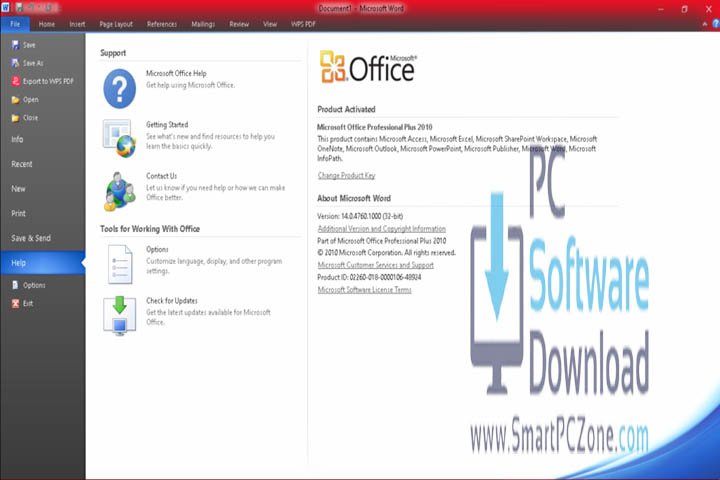Click the Contact Us title text
Viewport: 720px width, 480px height.
tap(162, 176)
